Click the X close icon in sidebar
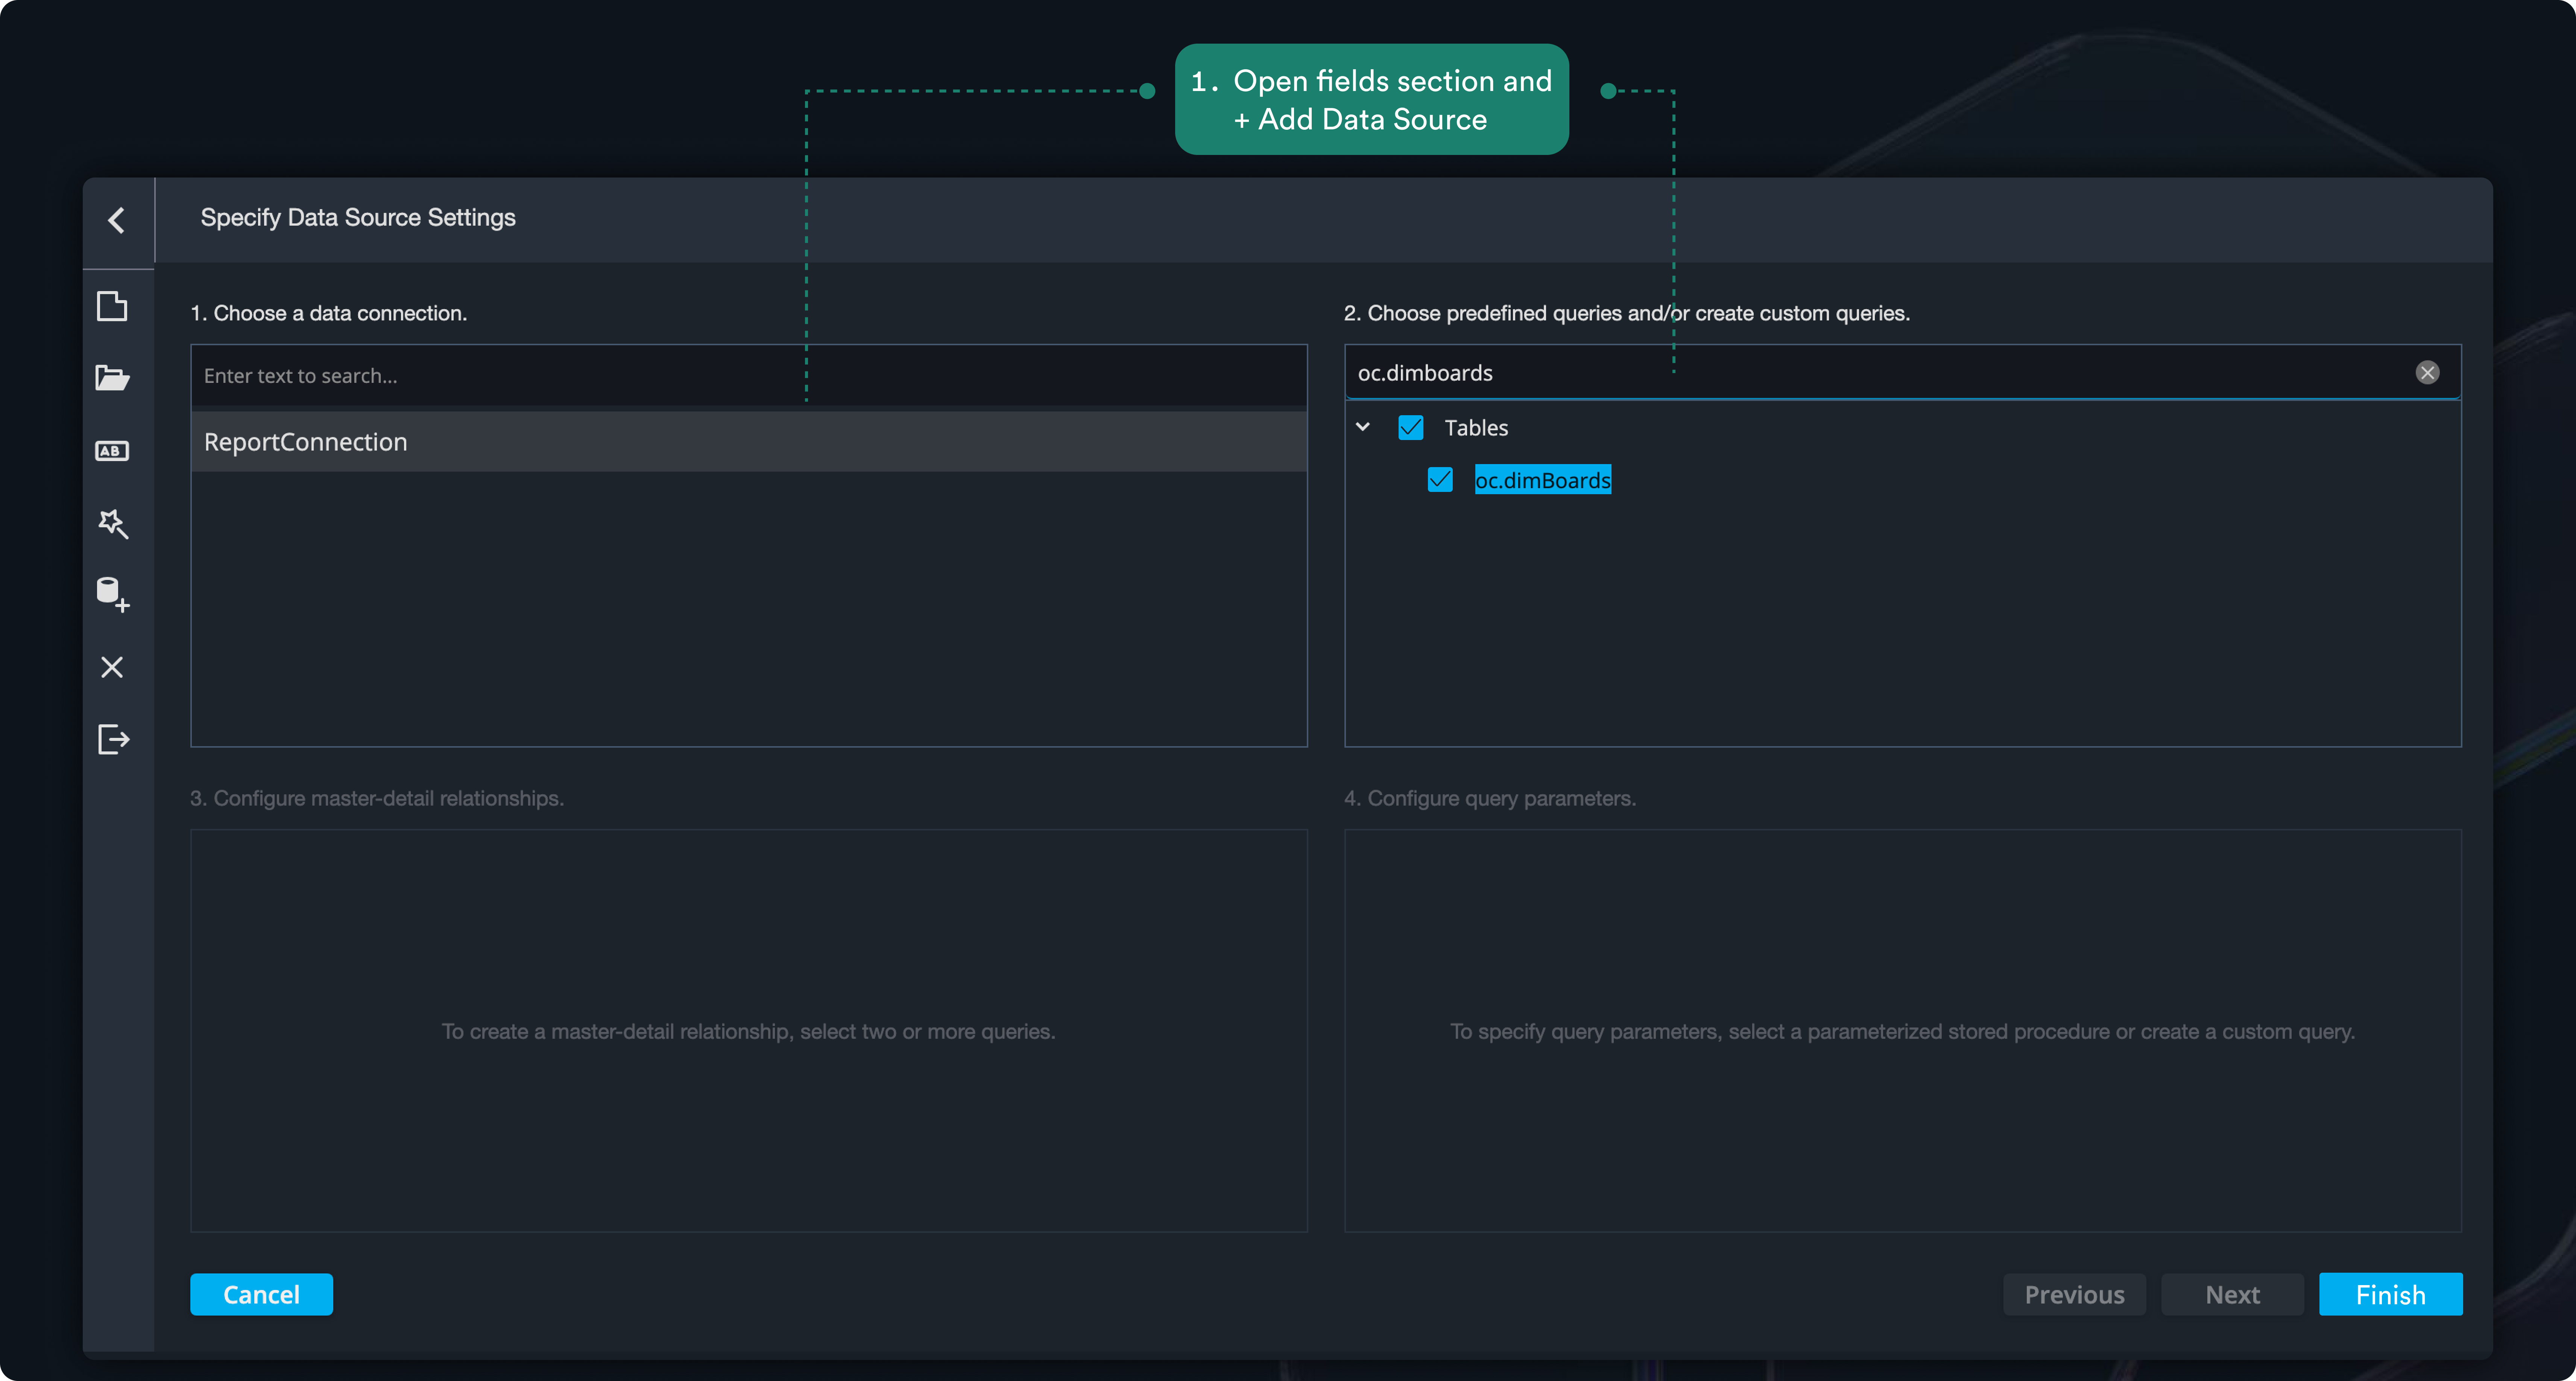2576x1381 pixels. point(112,667)
